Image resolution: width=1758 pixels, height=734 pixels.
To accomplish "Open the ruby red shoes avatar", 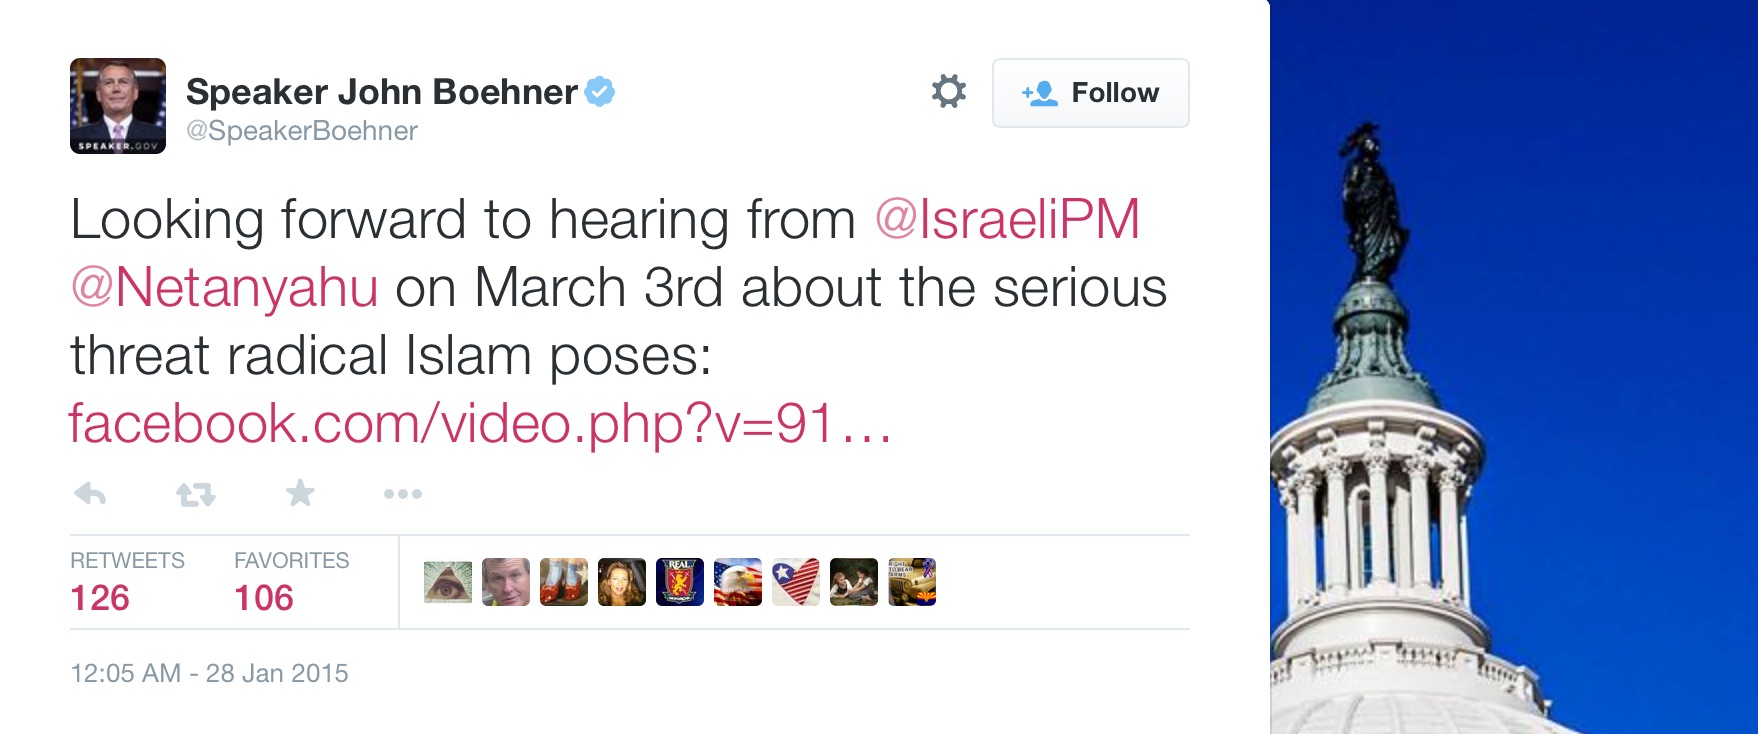I will [x=564, y=582].
